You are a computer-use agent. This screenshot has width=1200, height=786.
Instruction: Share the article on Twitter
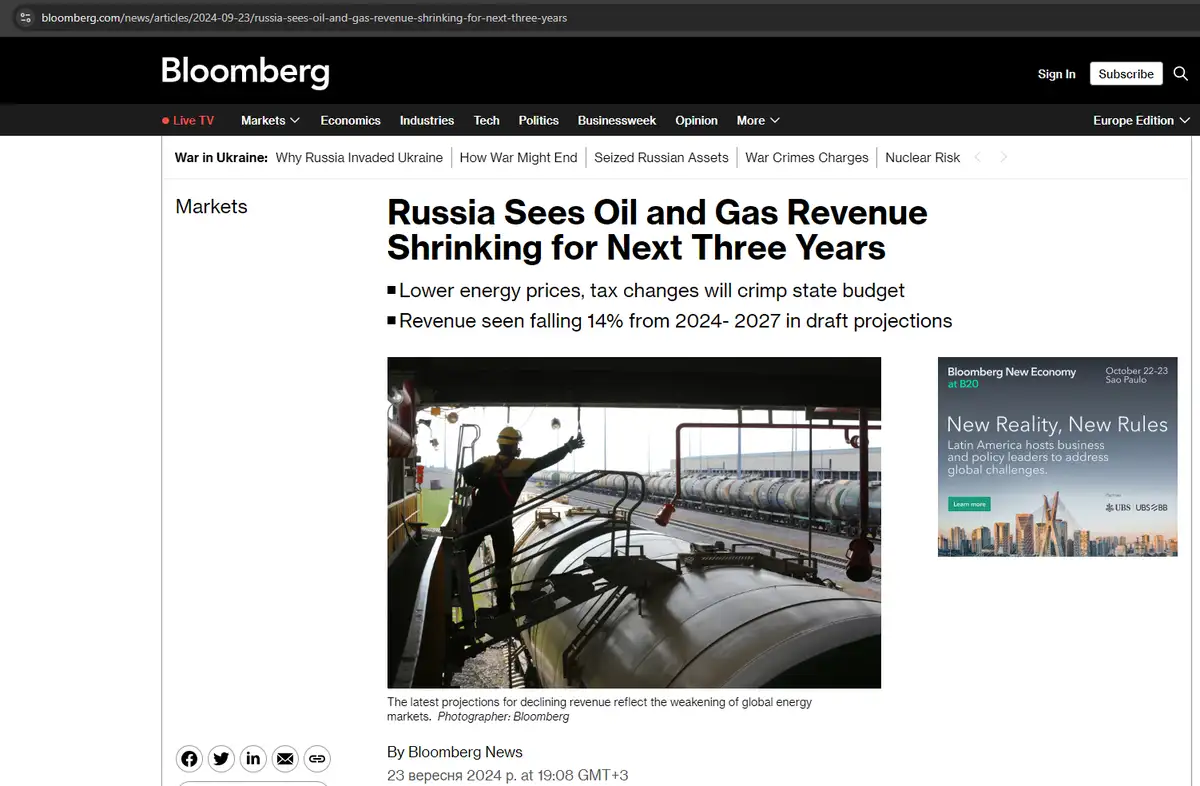point(221,759)
